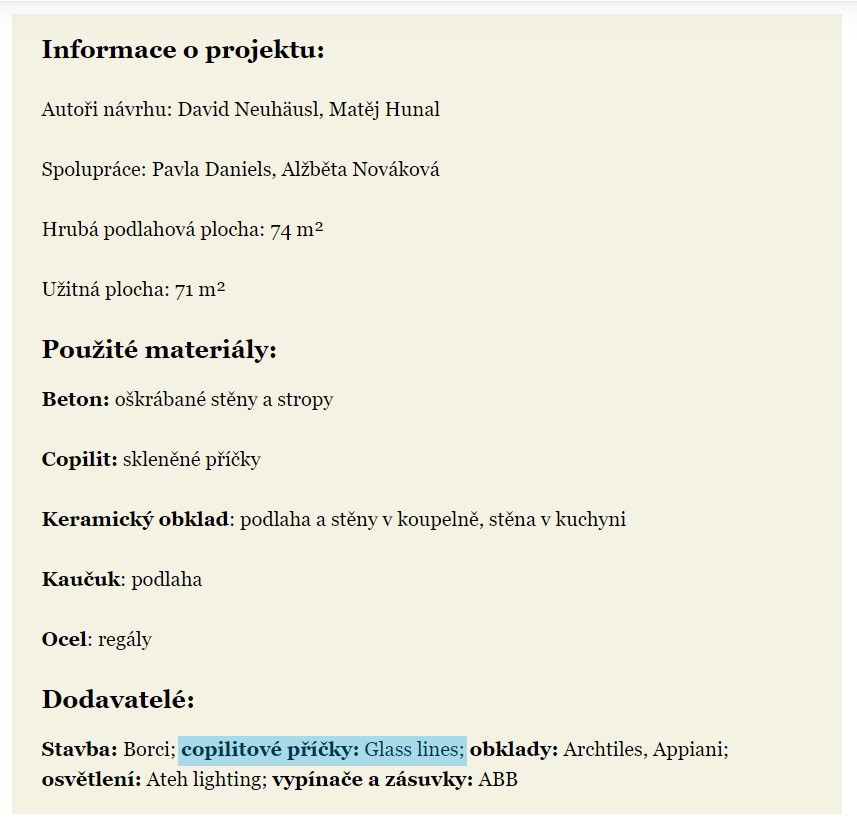
Task: Click the "Informace o projektu:" heading
Action: [x=183, y=50]
